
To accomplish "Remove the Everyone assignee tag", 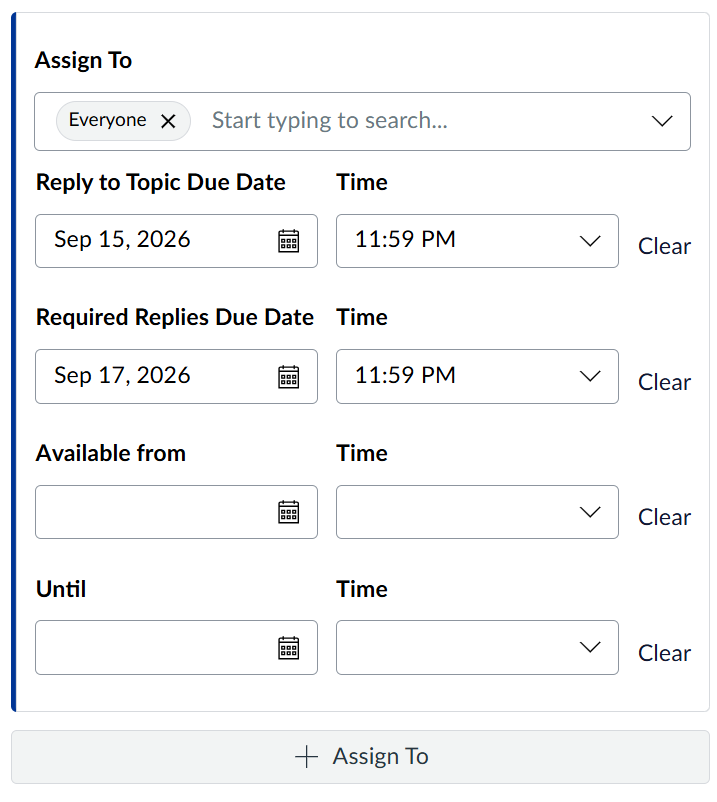I will [168, 121].
